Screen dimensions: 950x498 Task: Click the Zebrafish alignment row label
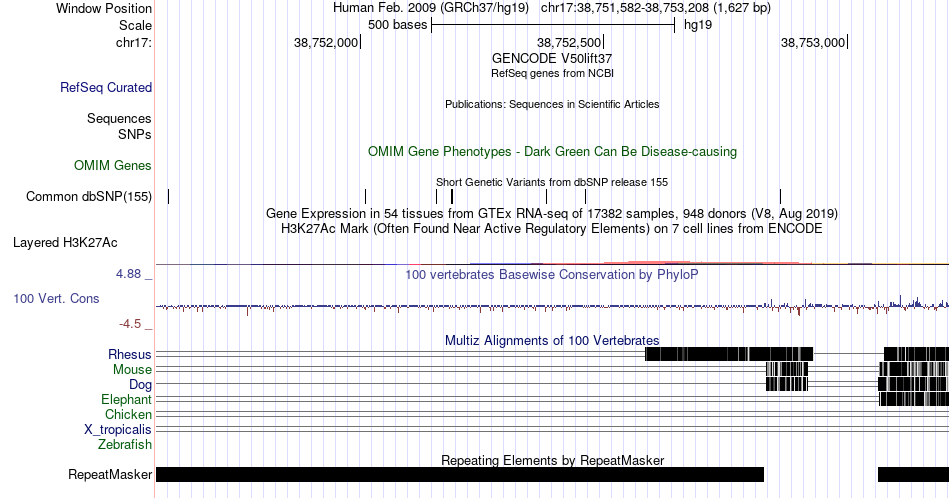[125, 444]
